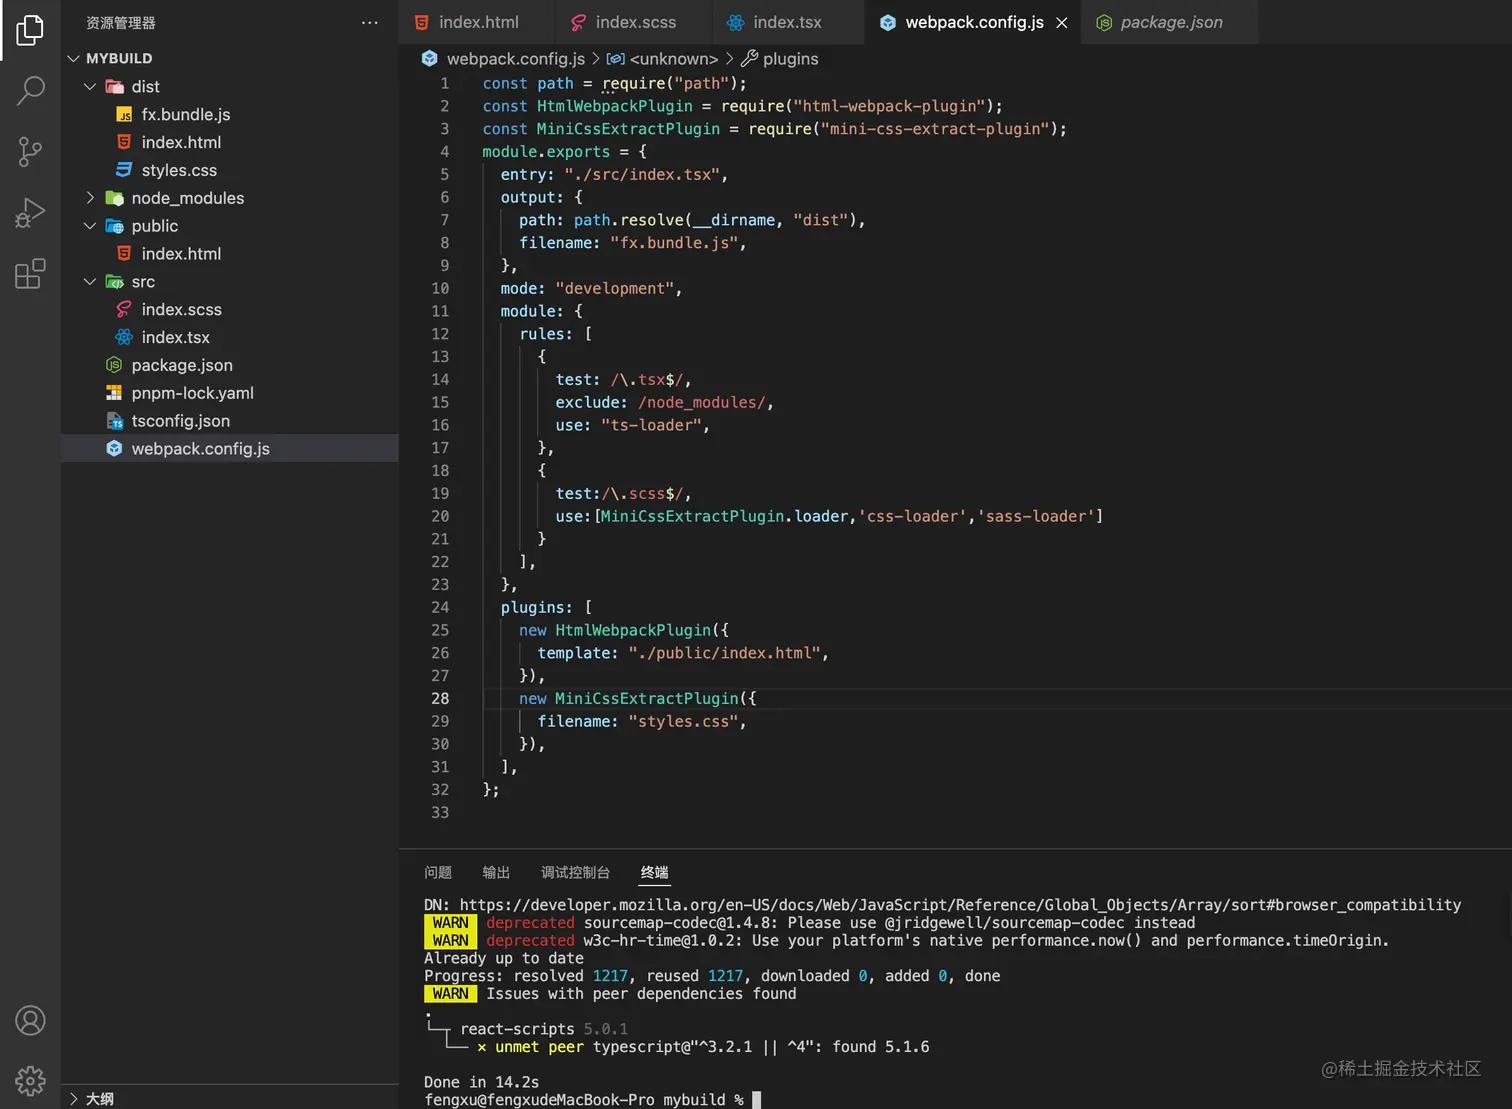Select the 终端 terminal panel tab
1512x1109 pixels.
pos(655,872)
